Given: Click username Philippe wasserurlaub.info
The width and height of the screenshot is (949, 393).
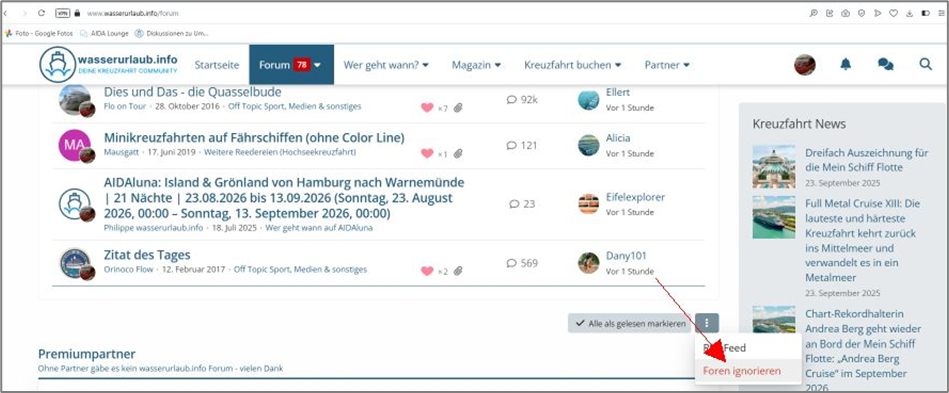Looking at the screenshot, I should tap(154, 228).
